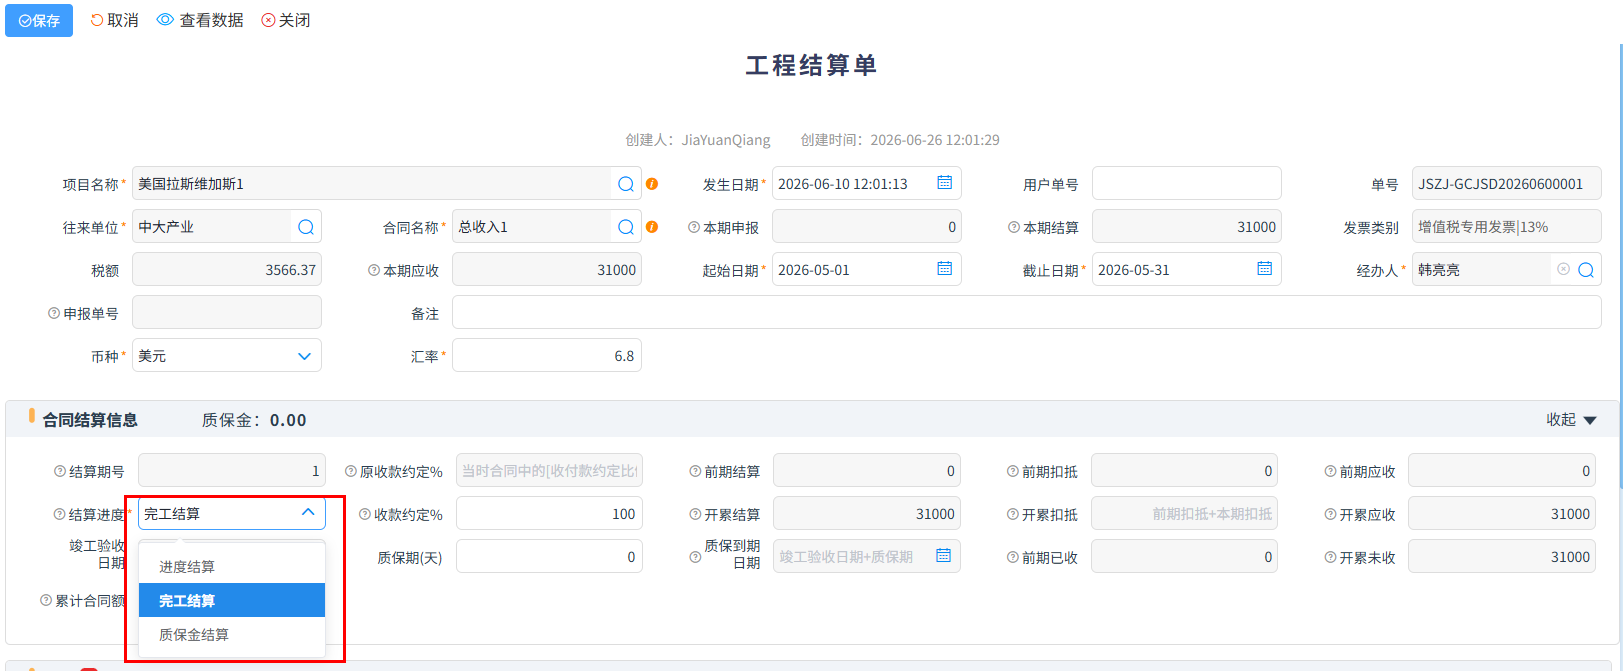Click help icon next to 本期结算
Viewport: 1623px width, 671px height.
(x=1014, y=227)
